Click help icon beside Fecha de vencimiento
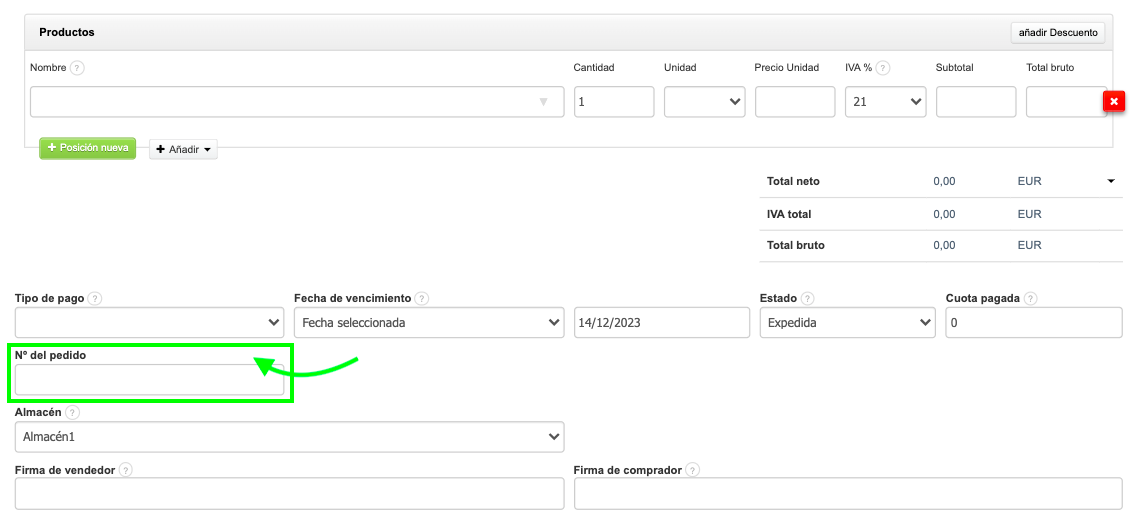The width and height of the screenshot is (1148, 517). (x=422, y=299)
